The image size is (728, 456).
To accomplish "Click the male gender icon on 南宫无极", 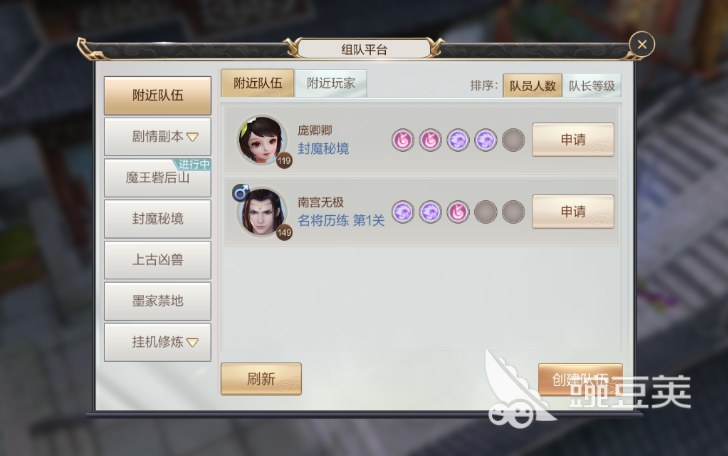I will (x=240, y=192).
